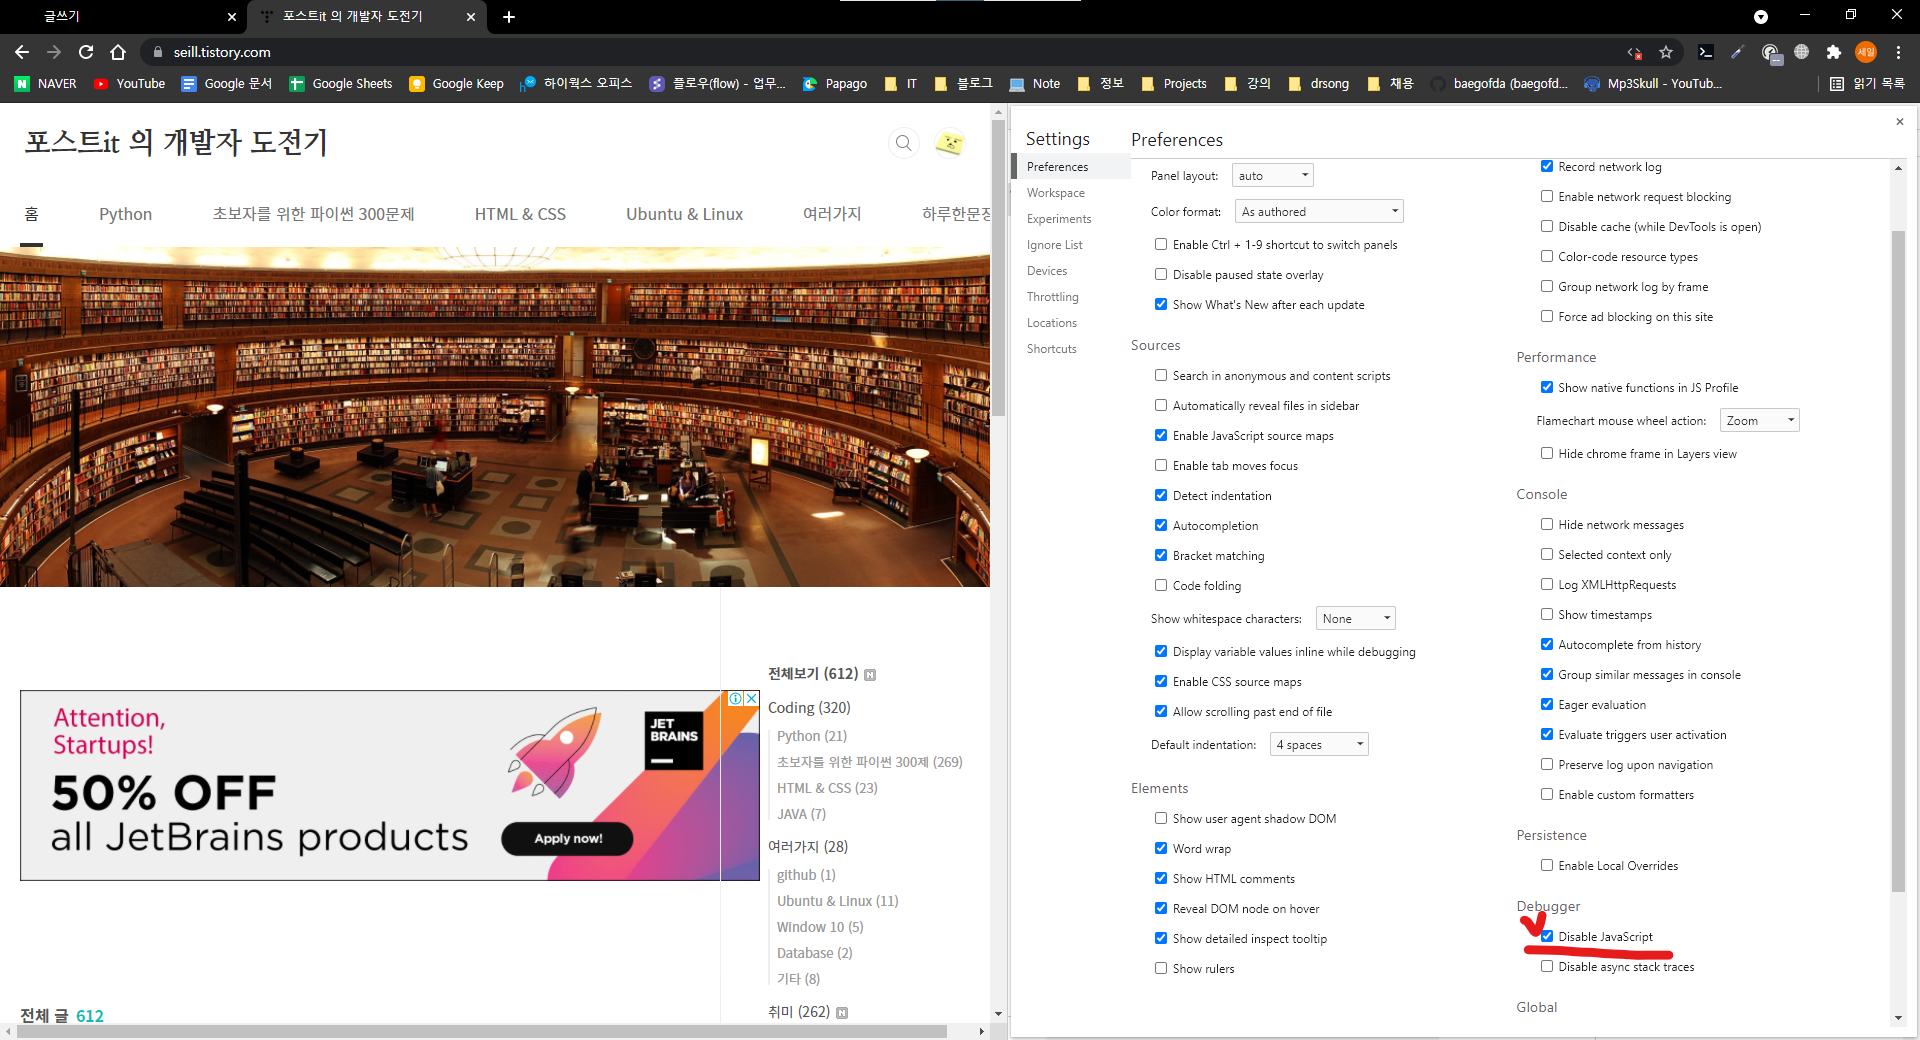Screen dimensions: 1920x1040
Task: Uncheck Enable JavaScript source maps
Action: (x=1161, y=436)
